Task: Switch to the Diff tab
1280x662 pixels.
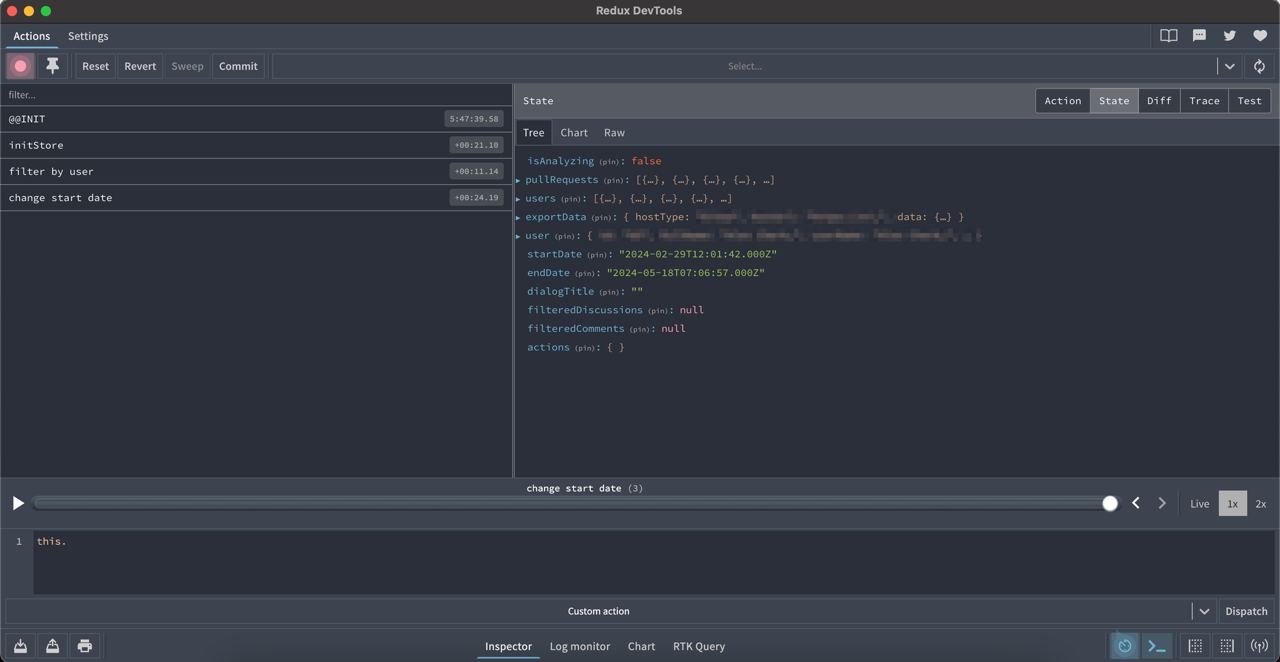Action: [1158, 100]
